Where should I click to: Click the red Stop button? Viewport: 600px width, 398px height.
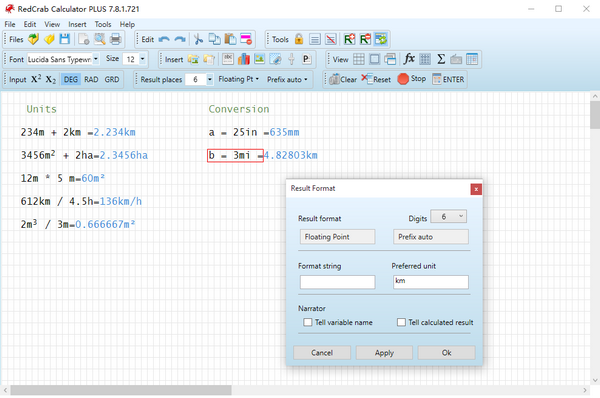412,79
